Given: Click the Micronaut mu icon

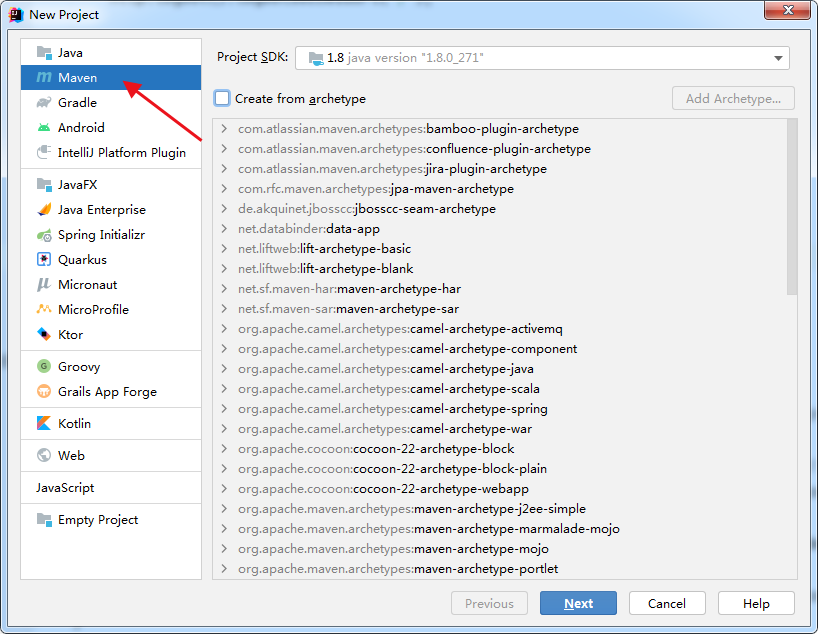Looking at the screenshot, I should click(44, 284).
